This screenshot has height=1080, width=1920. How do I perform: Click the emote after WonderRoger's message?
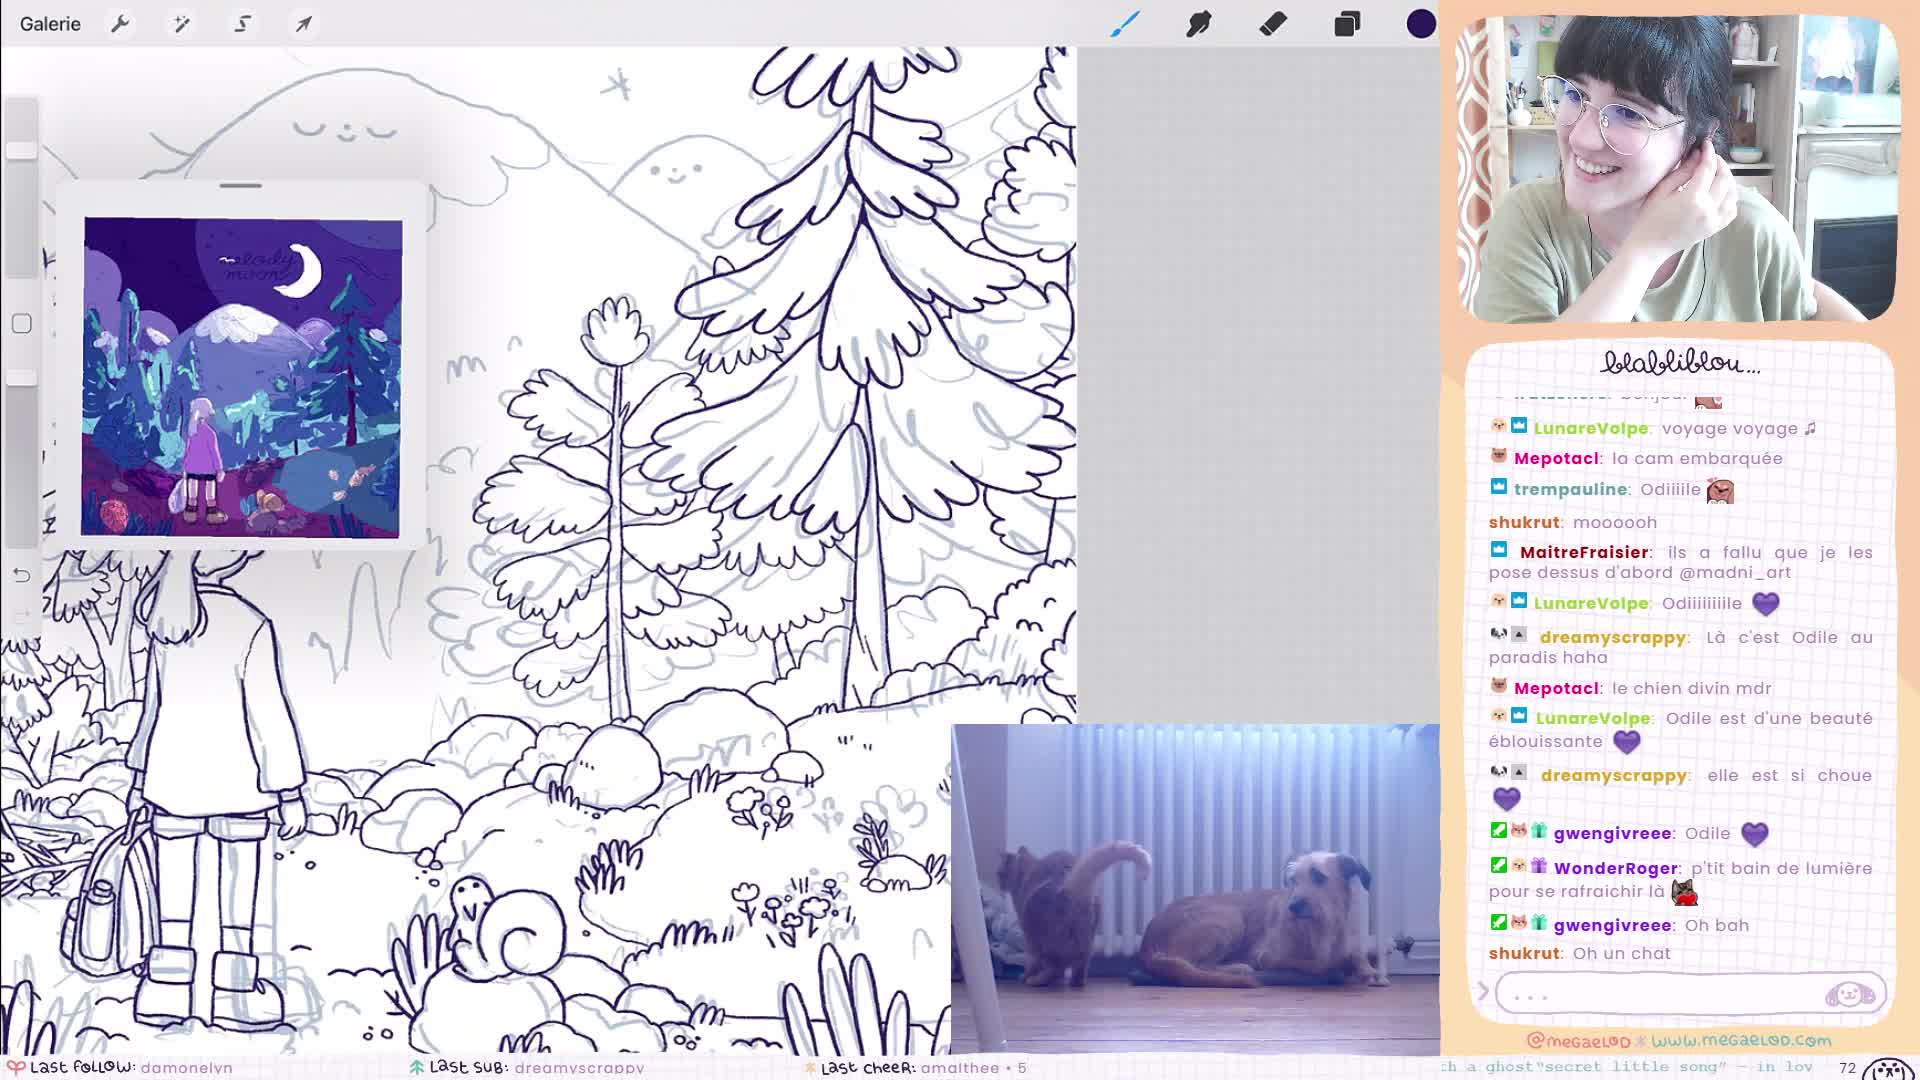(x=1684, y=892)
